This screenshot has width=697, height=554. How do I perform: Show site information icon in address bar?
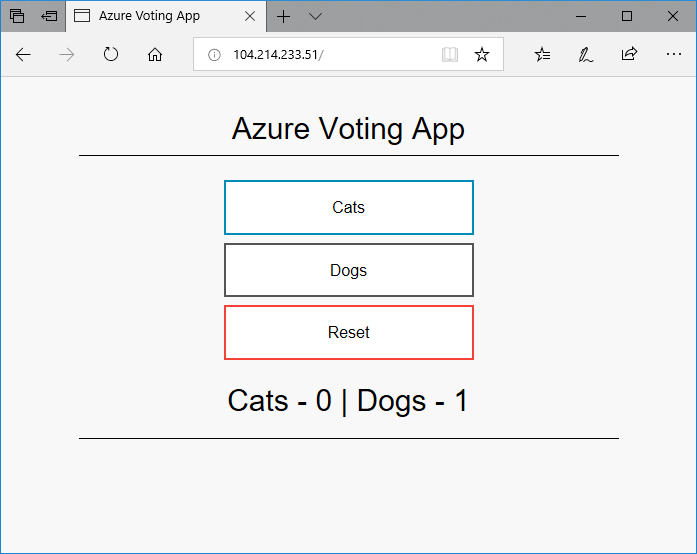[214, 55]
